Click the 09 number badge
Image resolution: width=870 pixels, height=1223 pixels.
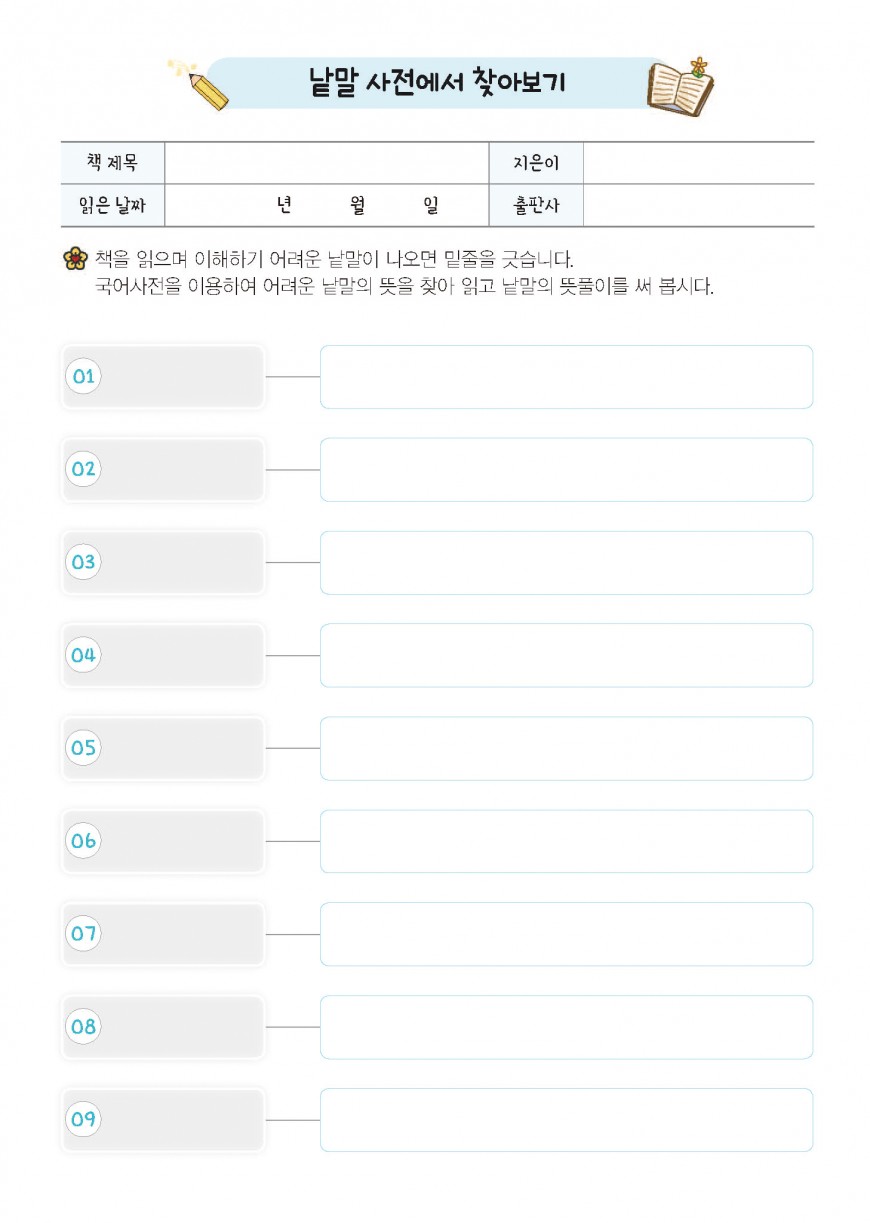(83, 1119)
